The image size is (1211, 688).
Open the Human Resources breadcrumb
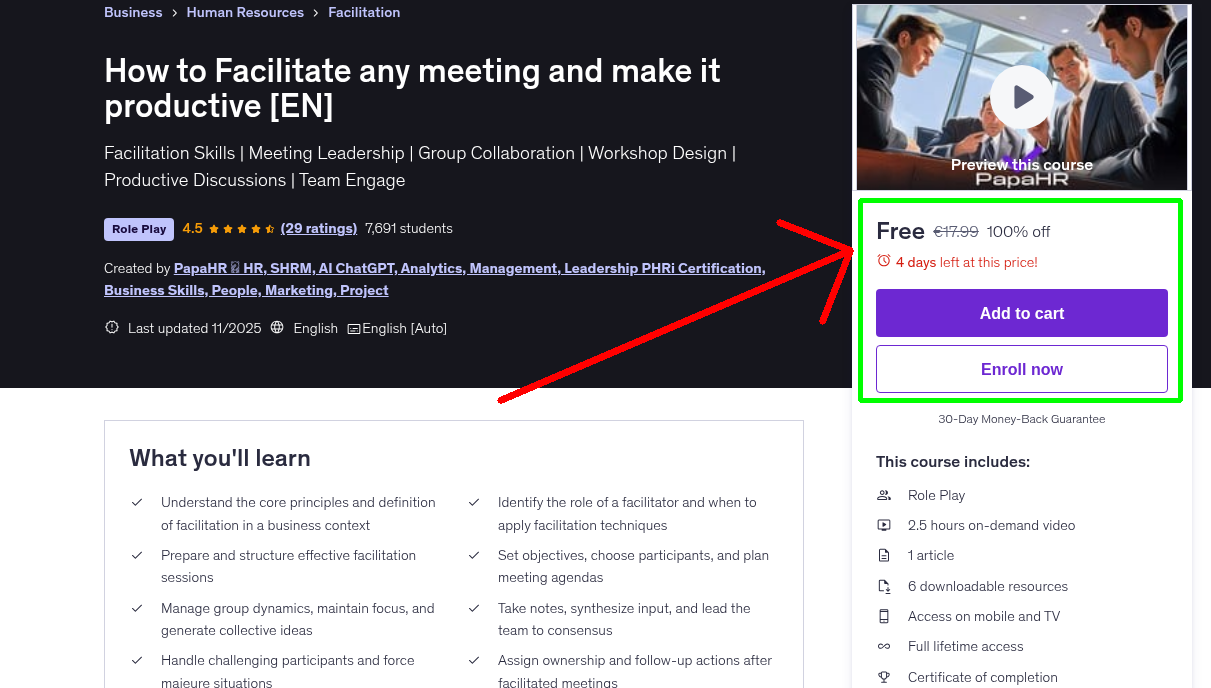[x=245, y=12]
